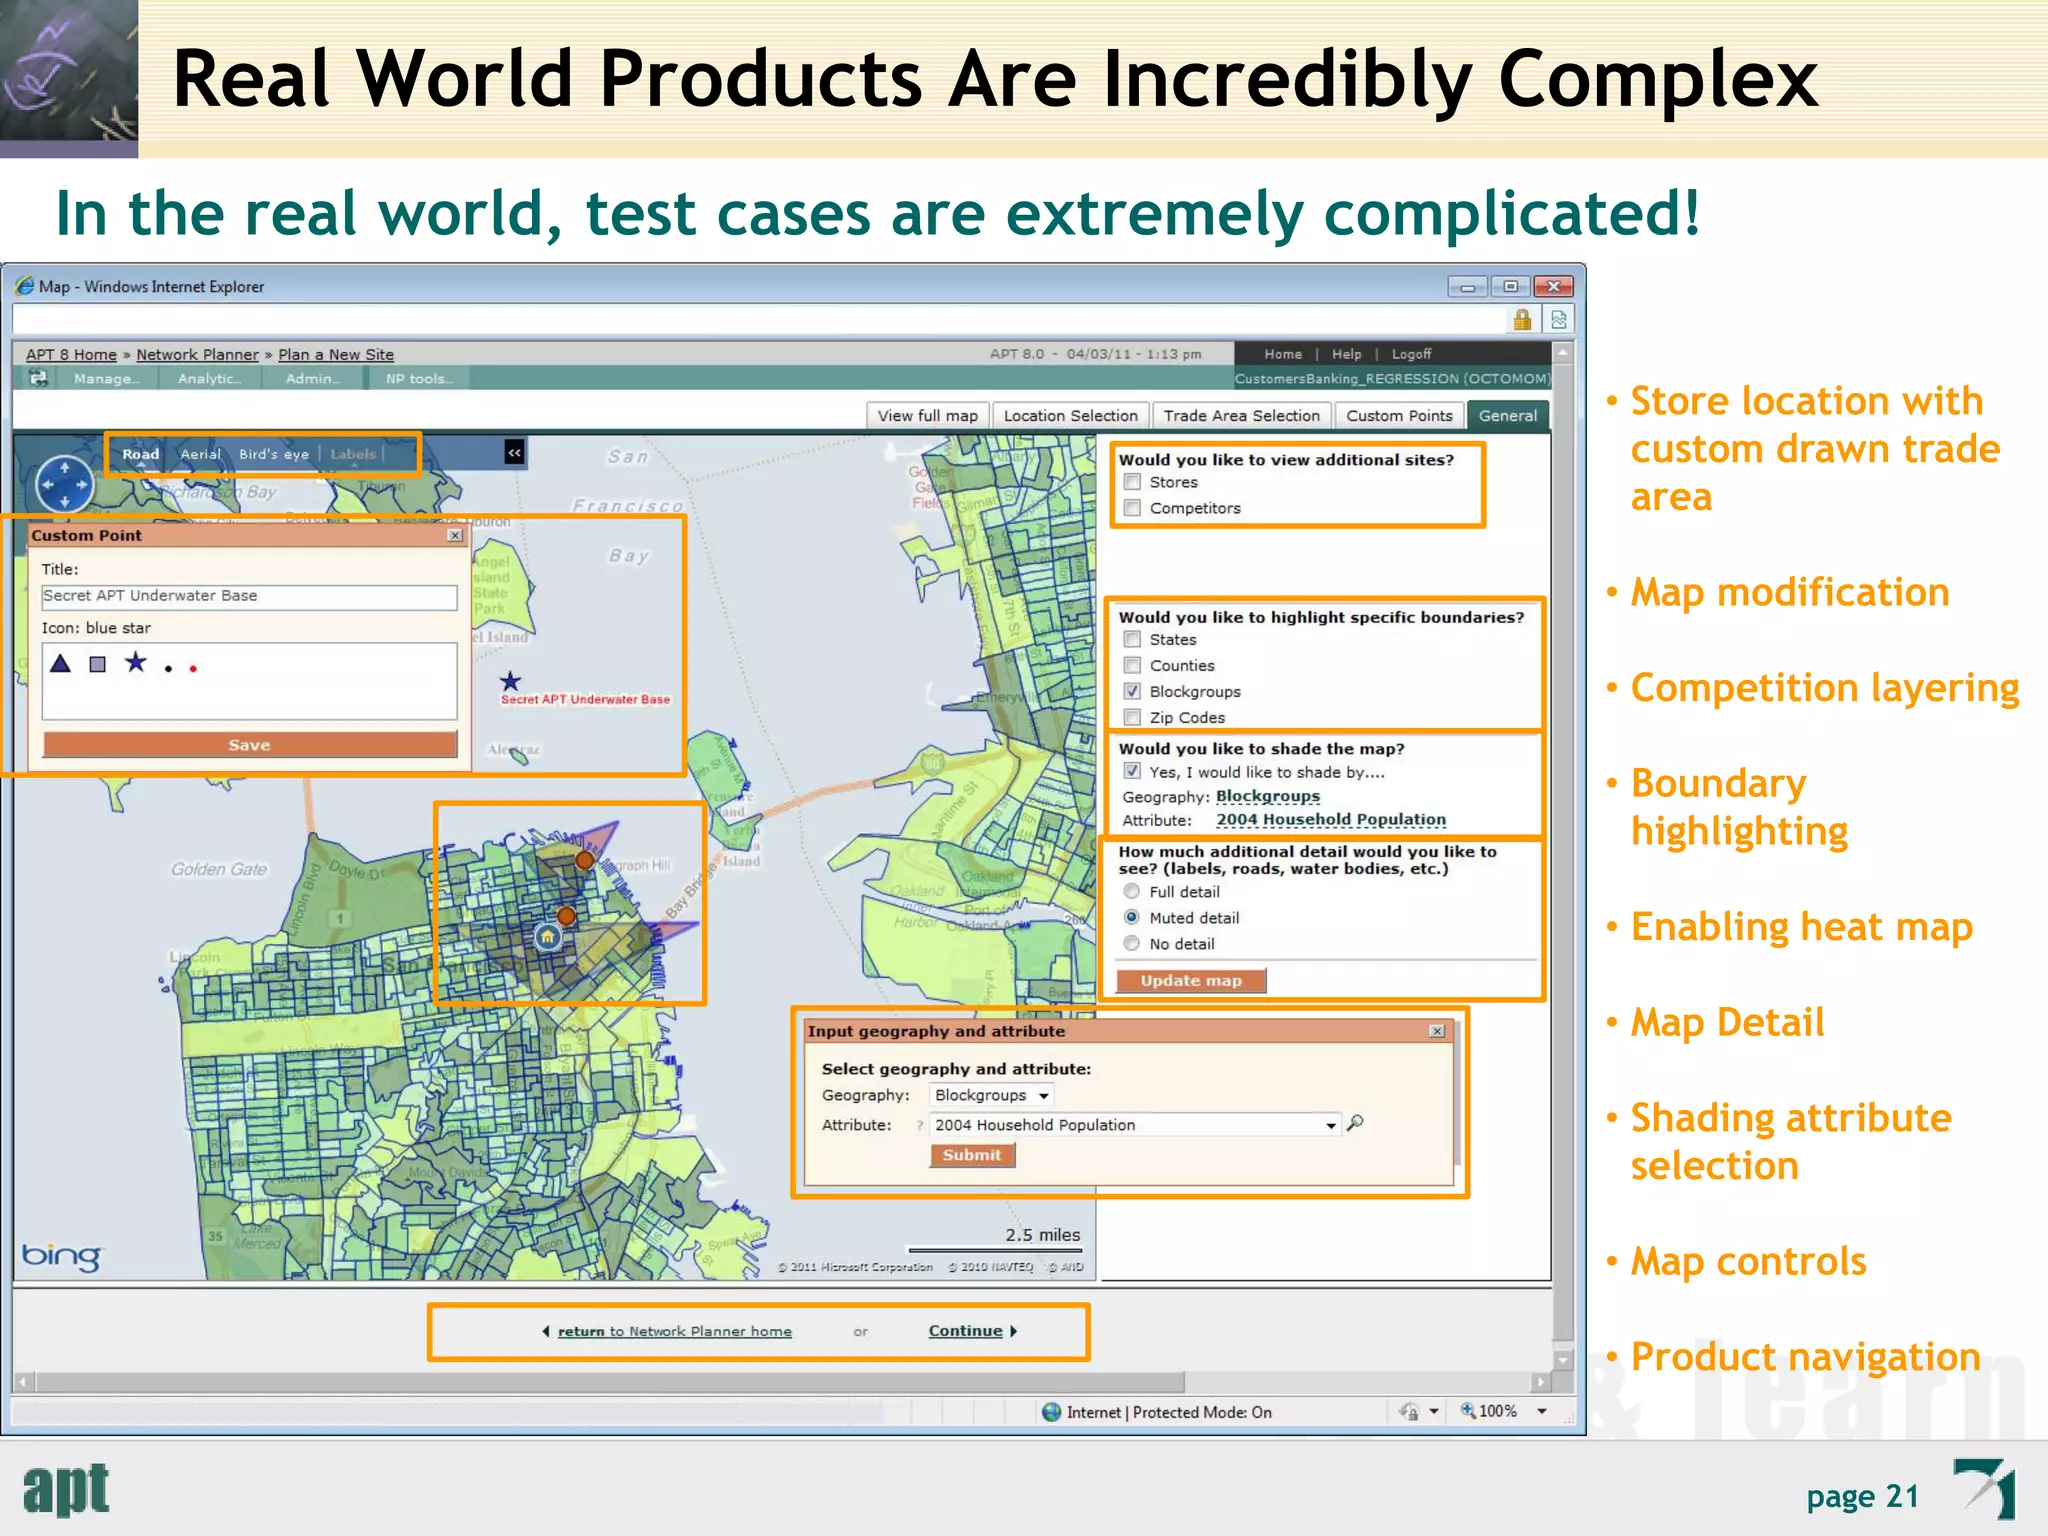Screen dimensions: 2048x1536
Task: Switch the map to Aerial view
Action: tap(200, 454)
